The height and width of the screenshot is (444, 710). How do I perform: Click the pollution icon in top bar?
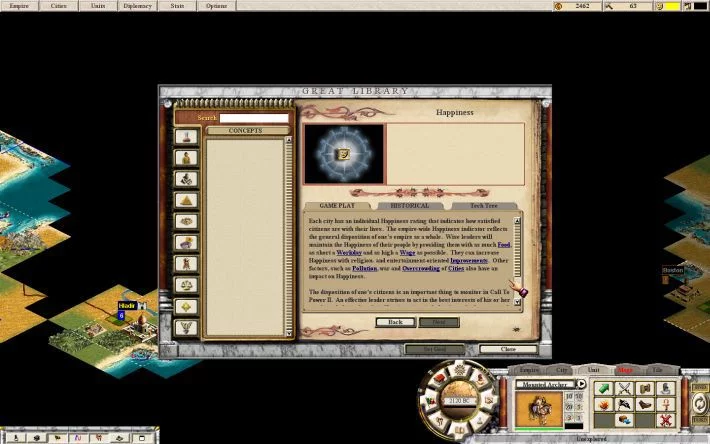click(688, 6)
